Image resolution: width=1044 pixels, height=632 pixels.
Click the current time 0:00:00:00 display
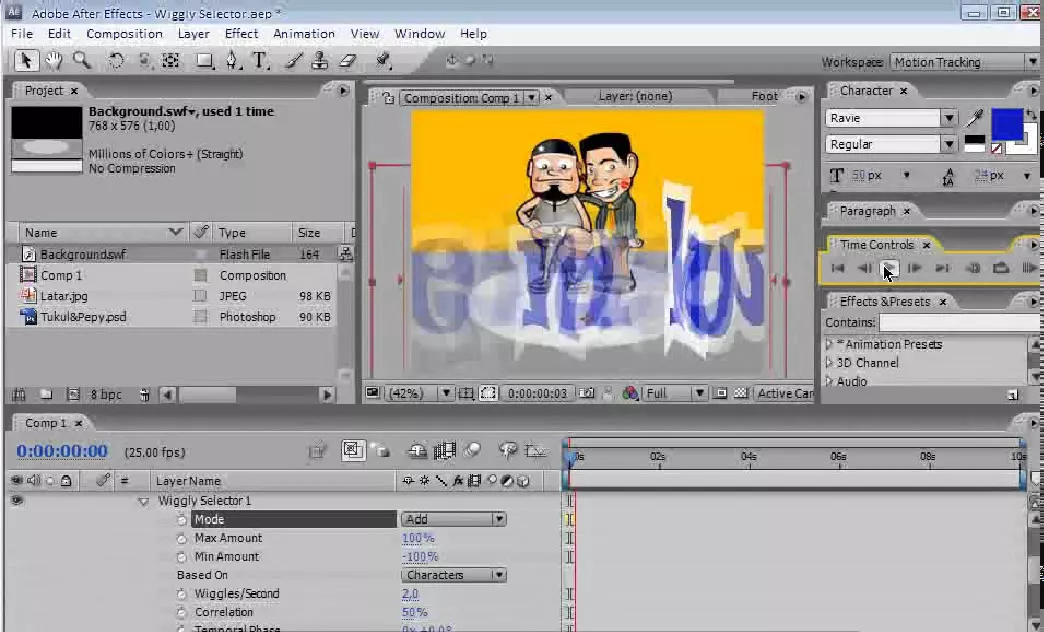62,452
